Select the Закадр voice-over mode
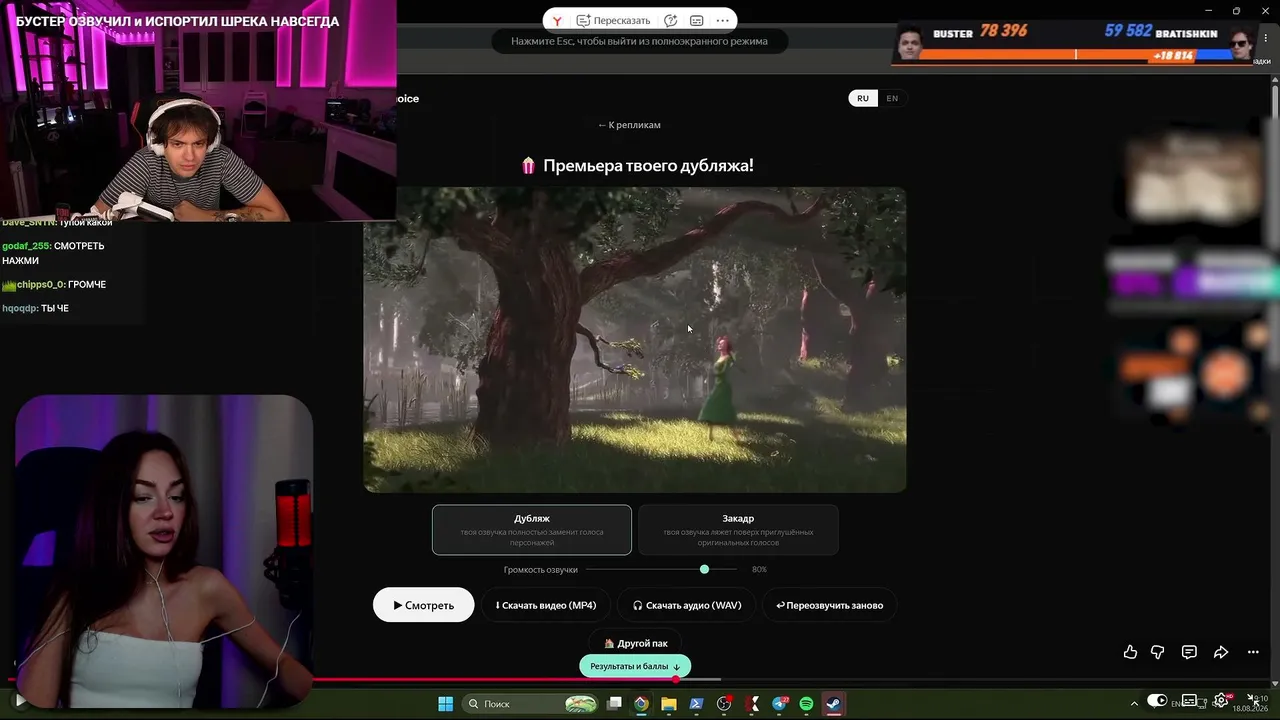 tap(738, 529)
